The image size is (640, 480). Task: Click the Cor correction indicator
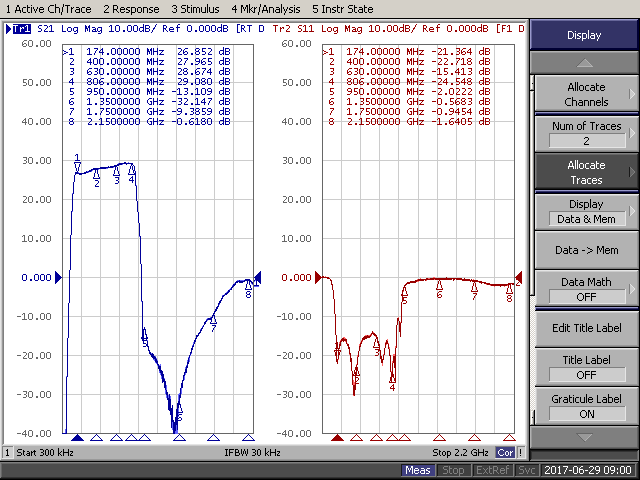pyautogui.click(x=505, y=453)
